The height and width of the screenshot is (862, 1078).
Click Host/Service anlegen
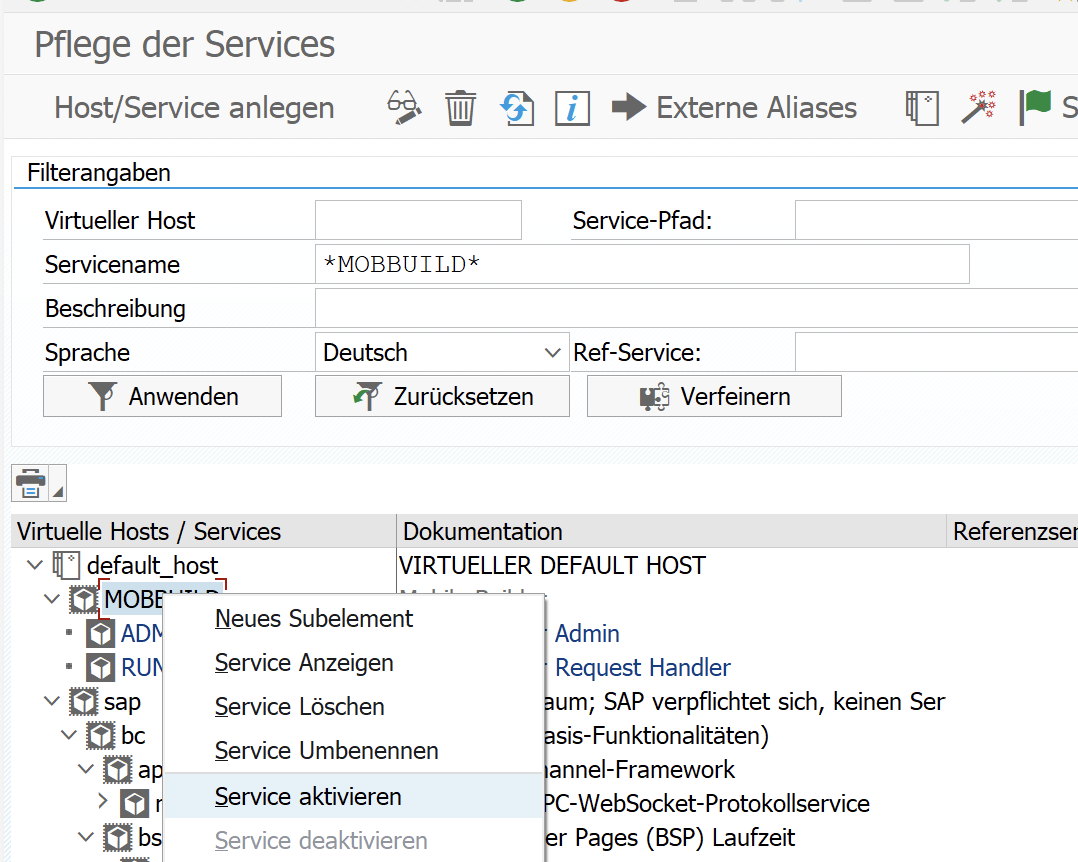pos(195,108)
